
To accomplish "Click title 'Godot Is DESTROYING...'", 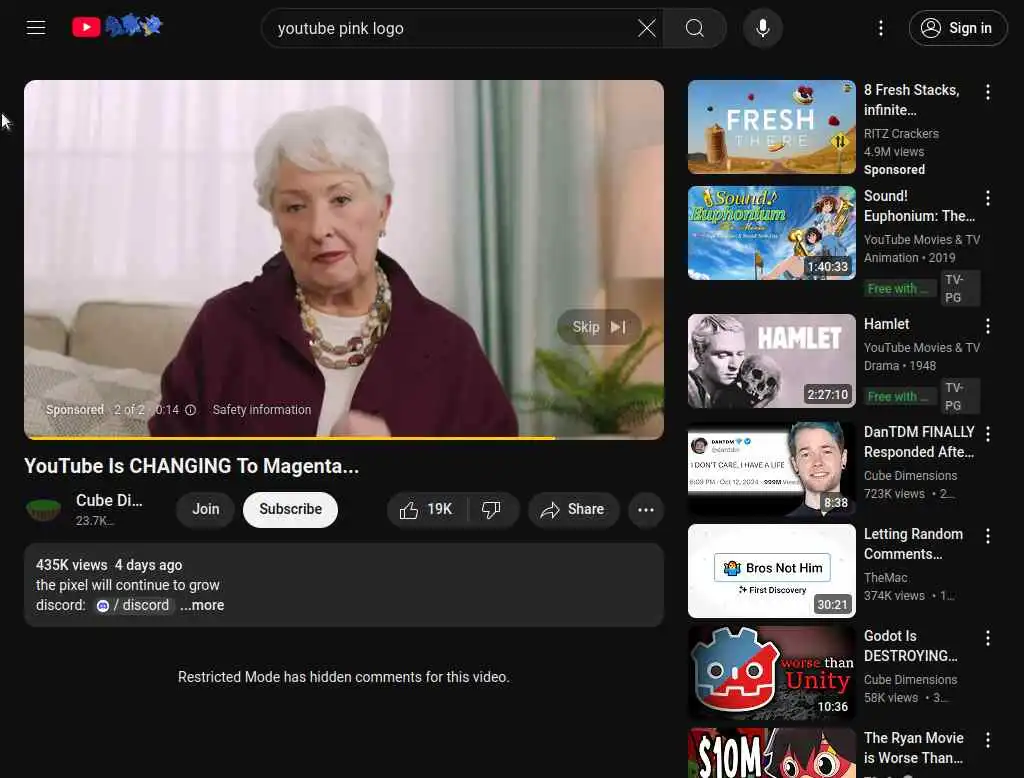I will 910,646.
